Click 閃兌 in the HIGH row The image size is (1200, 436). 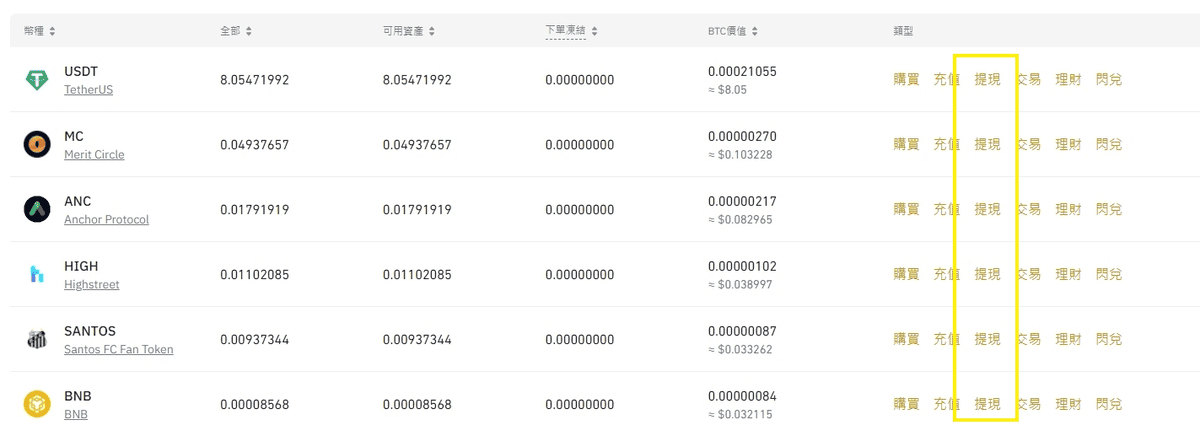[1108, 275]
